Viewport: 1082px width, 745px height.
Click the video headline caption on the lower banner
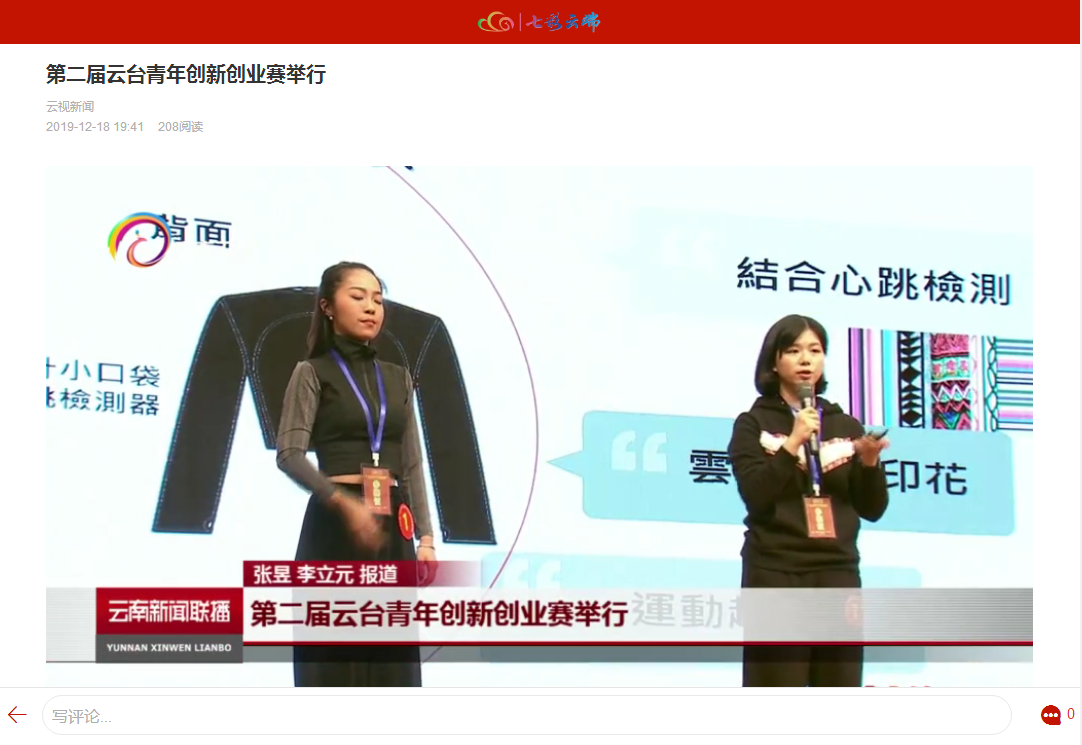tap(438, 612)
